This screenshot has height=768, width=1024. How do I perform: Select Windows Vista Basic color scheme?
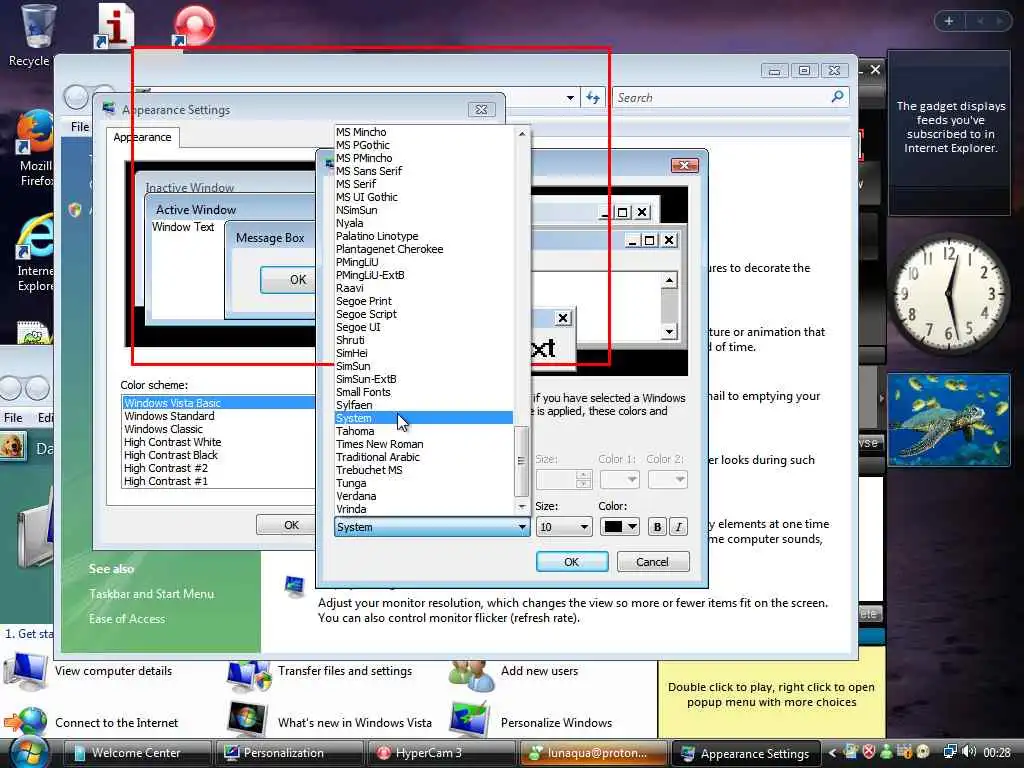coord(219,403)
